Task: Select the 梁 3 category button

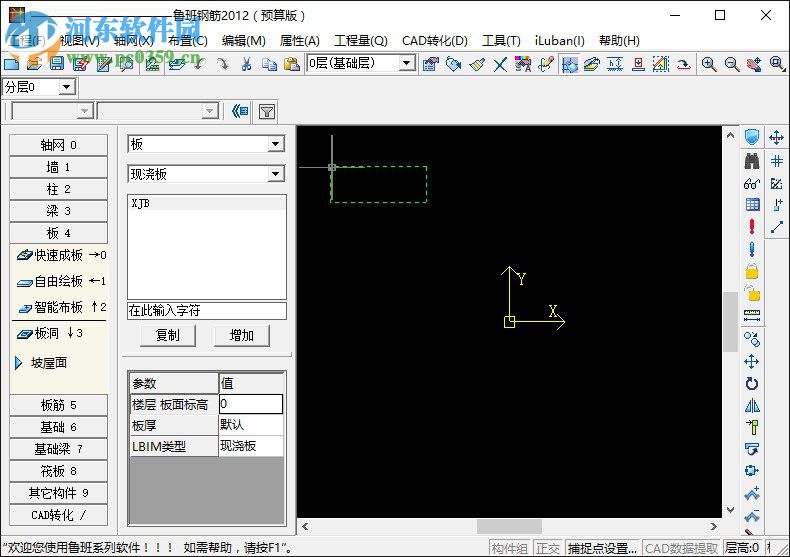Action: [x=58, y=211]
